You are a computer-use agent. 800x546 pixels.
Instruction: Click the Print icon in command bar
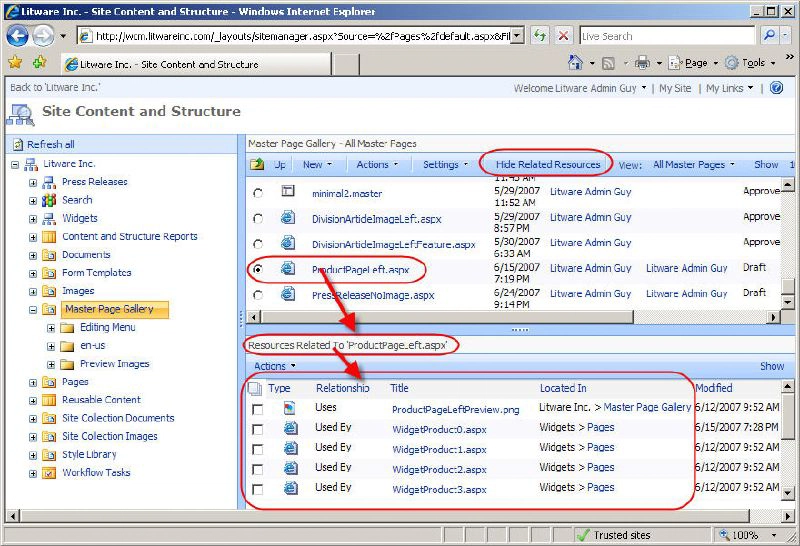click(x=642, y=63)
